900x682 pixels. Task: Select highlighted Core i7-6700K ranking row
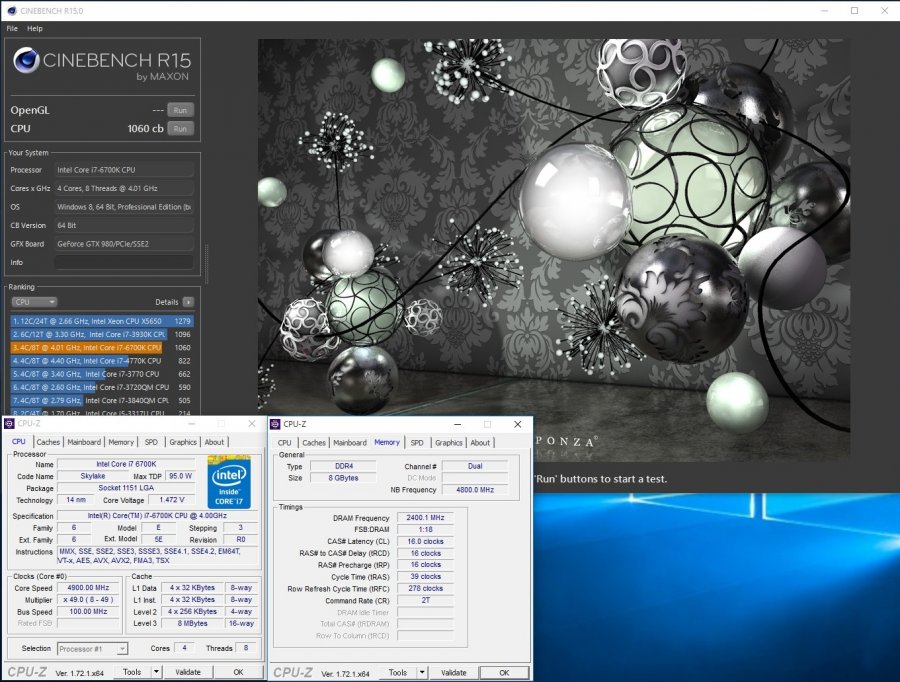coord(102,347)
